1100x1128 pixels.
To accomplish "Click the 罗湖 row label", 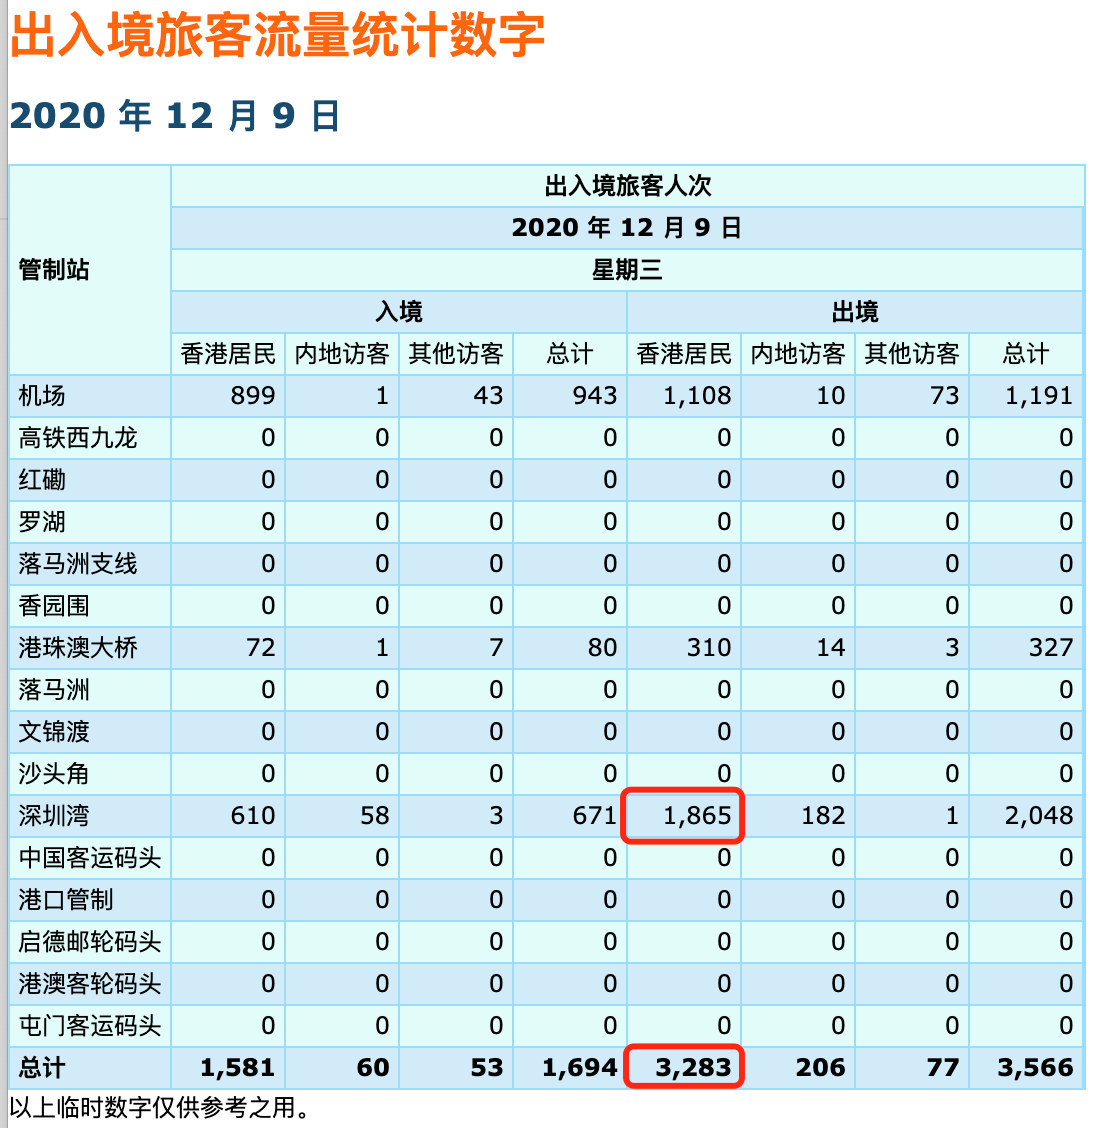I will 42,522.
